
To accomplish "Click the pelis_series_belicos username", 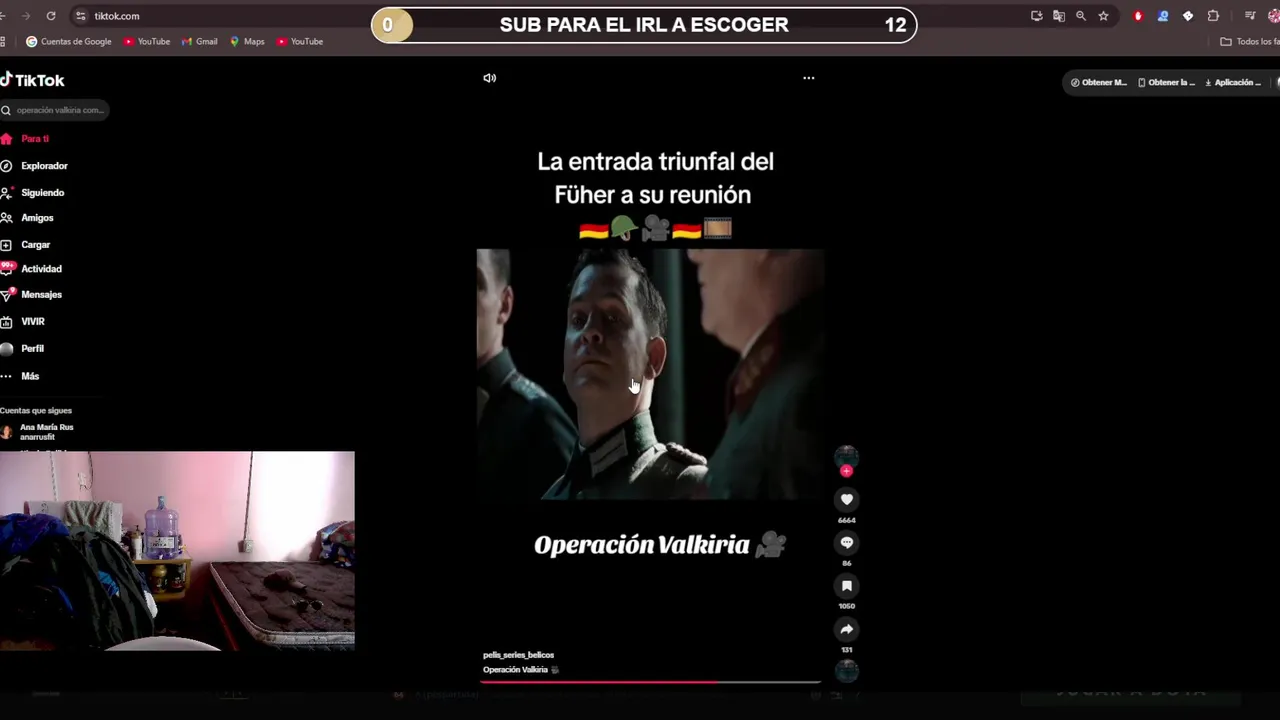I will pos(518,655).
